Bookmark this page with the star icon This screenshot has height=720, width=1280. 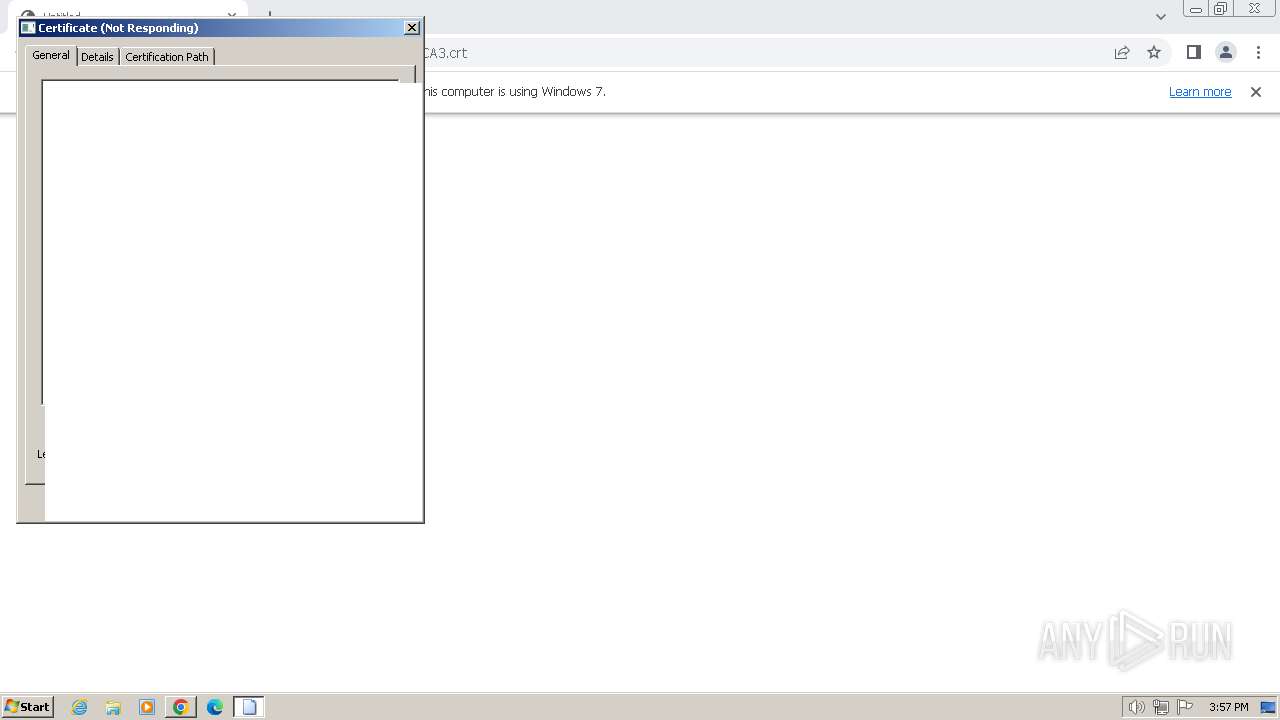point(1154,53)
